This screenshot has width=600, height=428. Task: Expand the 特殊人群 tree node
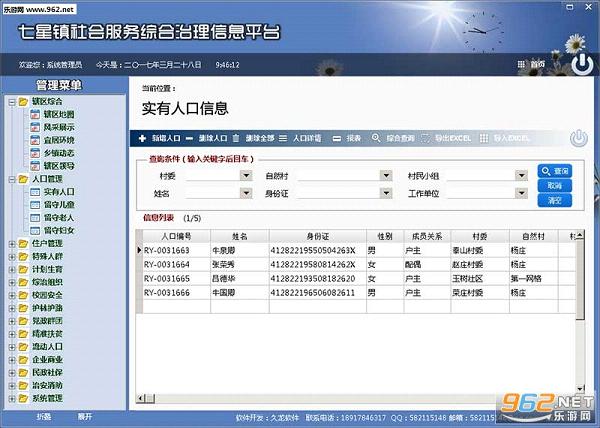coord(12,257)
